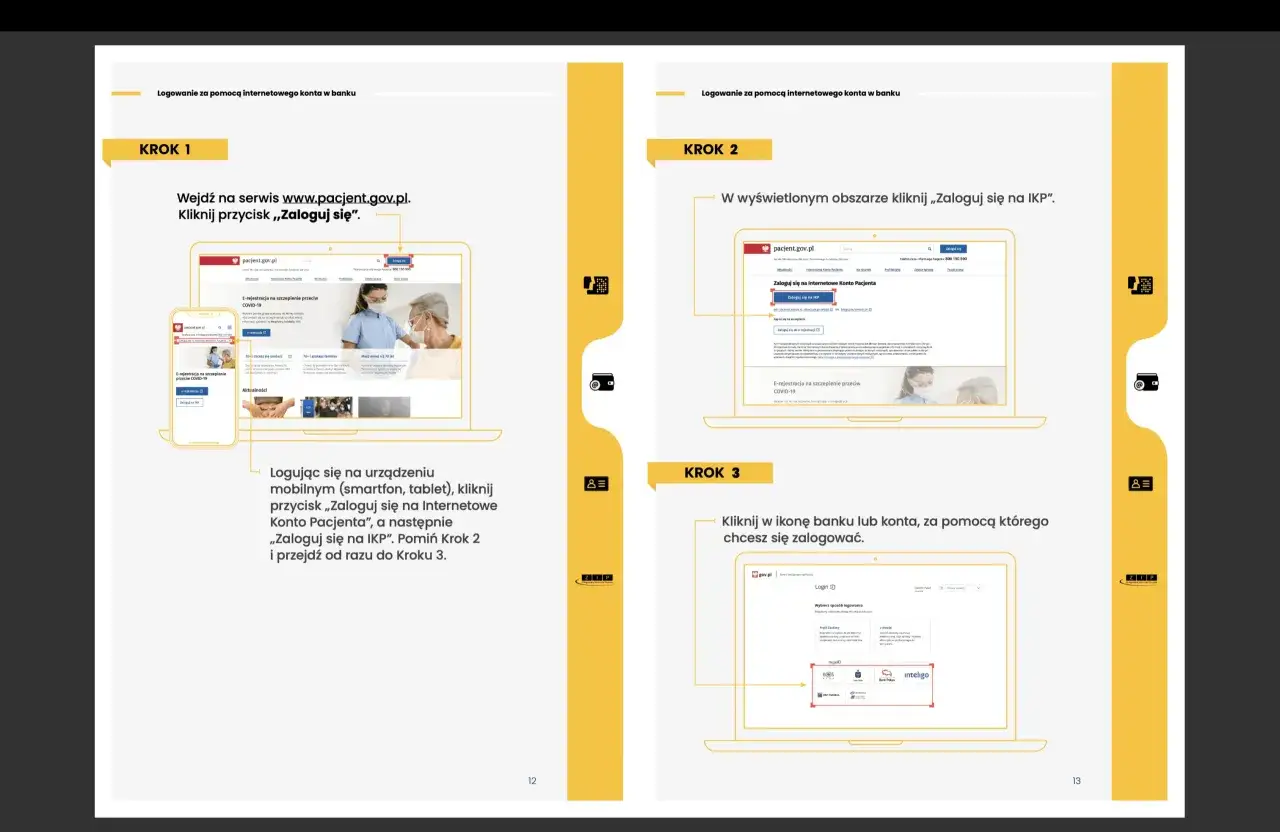Click the page 13 header "Logowanie za pomocą internetowego konta w banku"
This screenshot has width=1280, height=832.
coord(801,93)
